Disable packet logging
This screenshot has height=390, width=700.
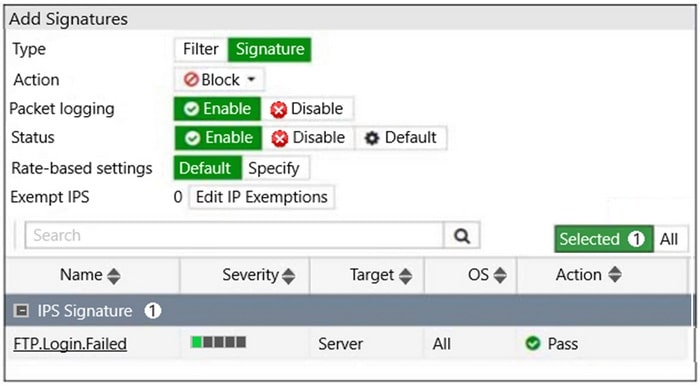pos(307,109)
